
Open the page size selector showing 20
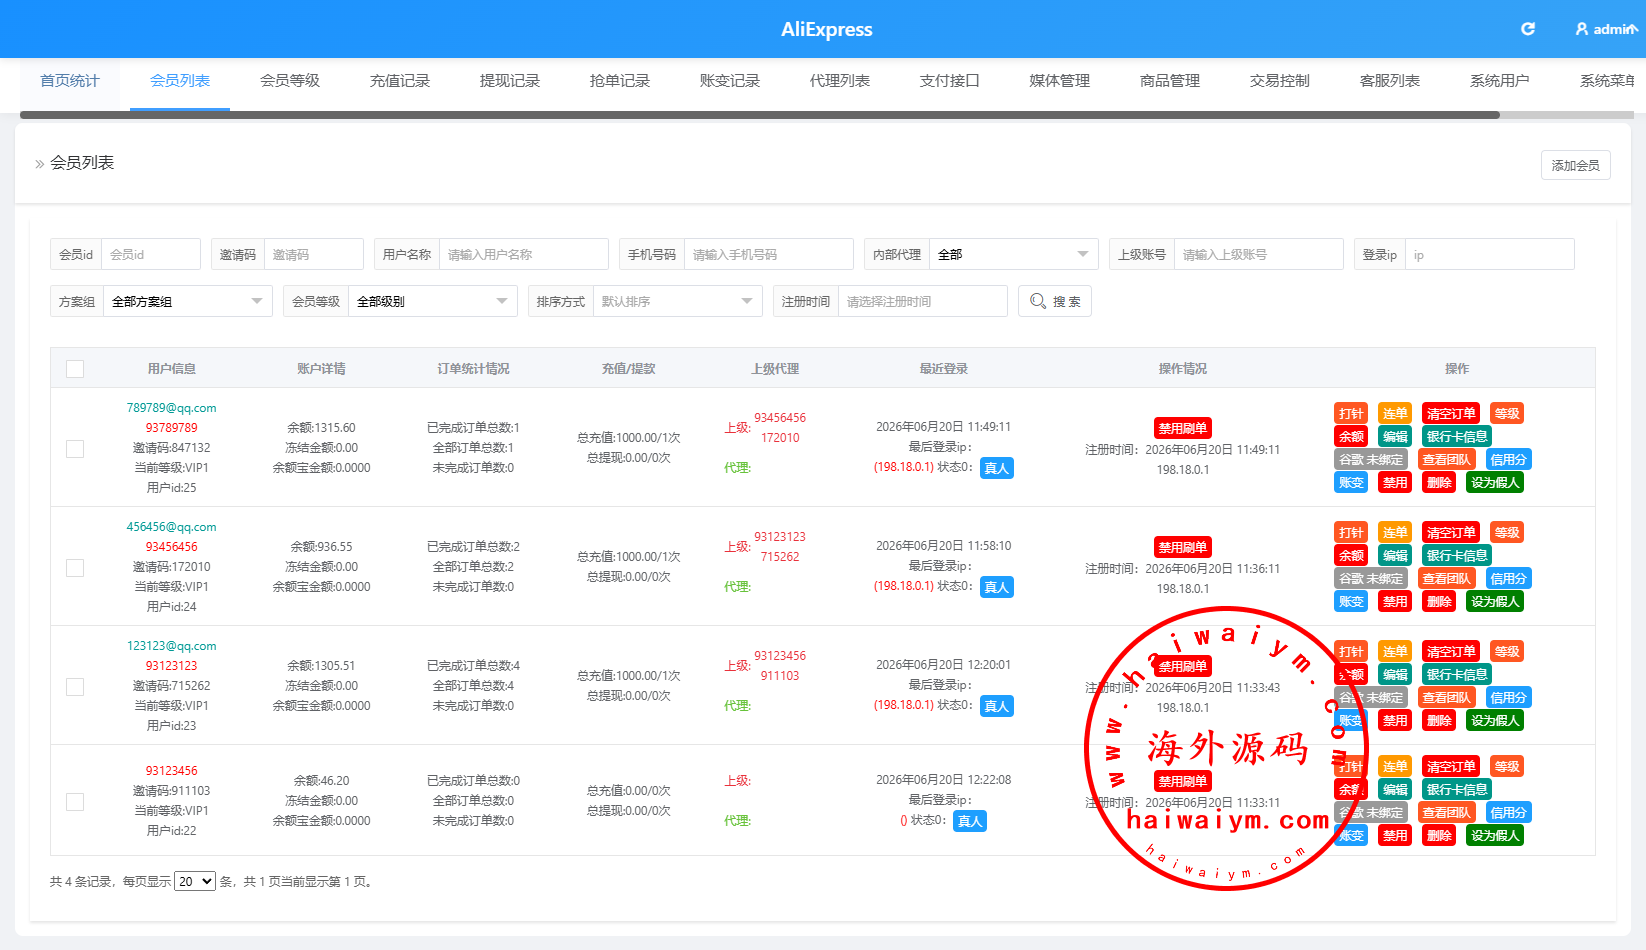coord(195,881)
